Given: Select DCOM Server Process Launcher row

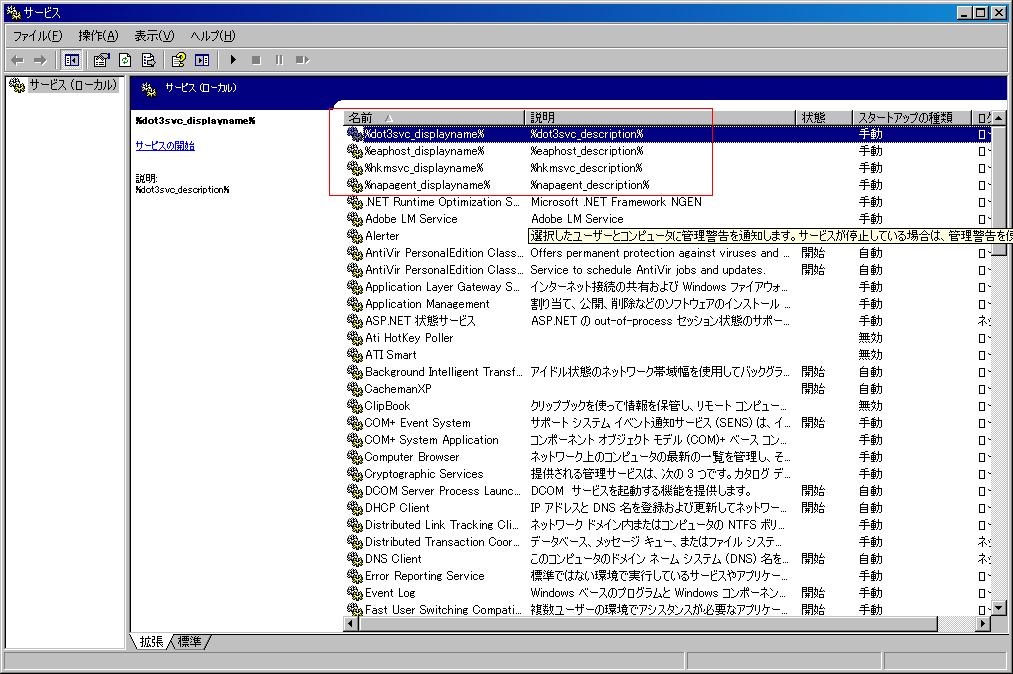Looking at the screenshot, I should click(667, 491).
